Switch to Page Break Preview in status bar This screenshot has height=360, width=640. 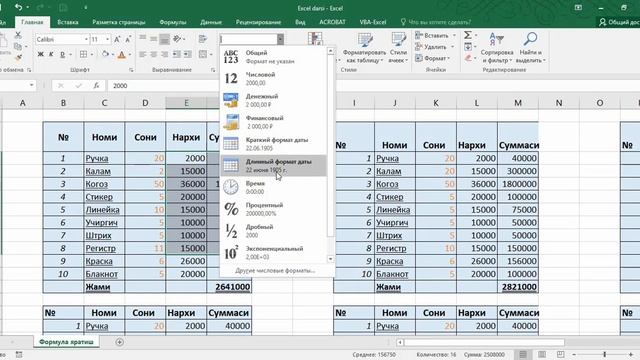coord(560,354)
